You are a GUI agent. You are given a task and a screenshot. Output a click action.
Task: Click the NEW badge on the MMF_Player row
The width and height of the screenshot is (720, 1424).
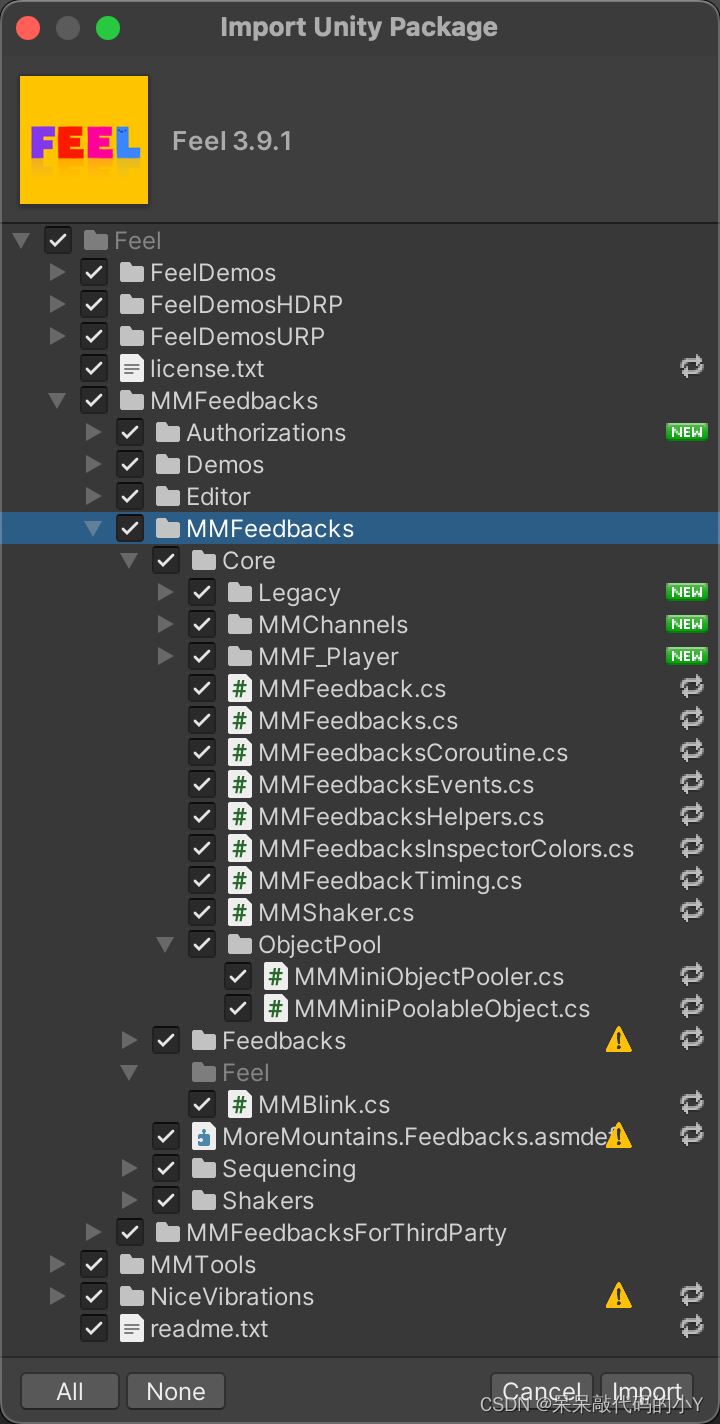pyautogui.click(x=687, y=656)
